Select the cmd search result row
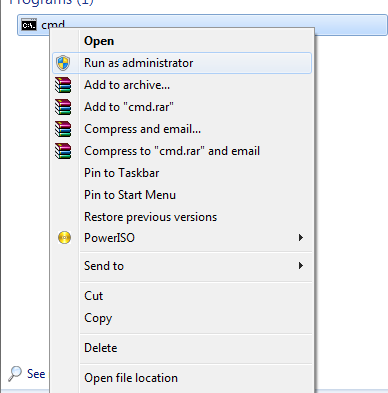This screenshot has height=393, width=388. pos(202,25)
